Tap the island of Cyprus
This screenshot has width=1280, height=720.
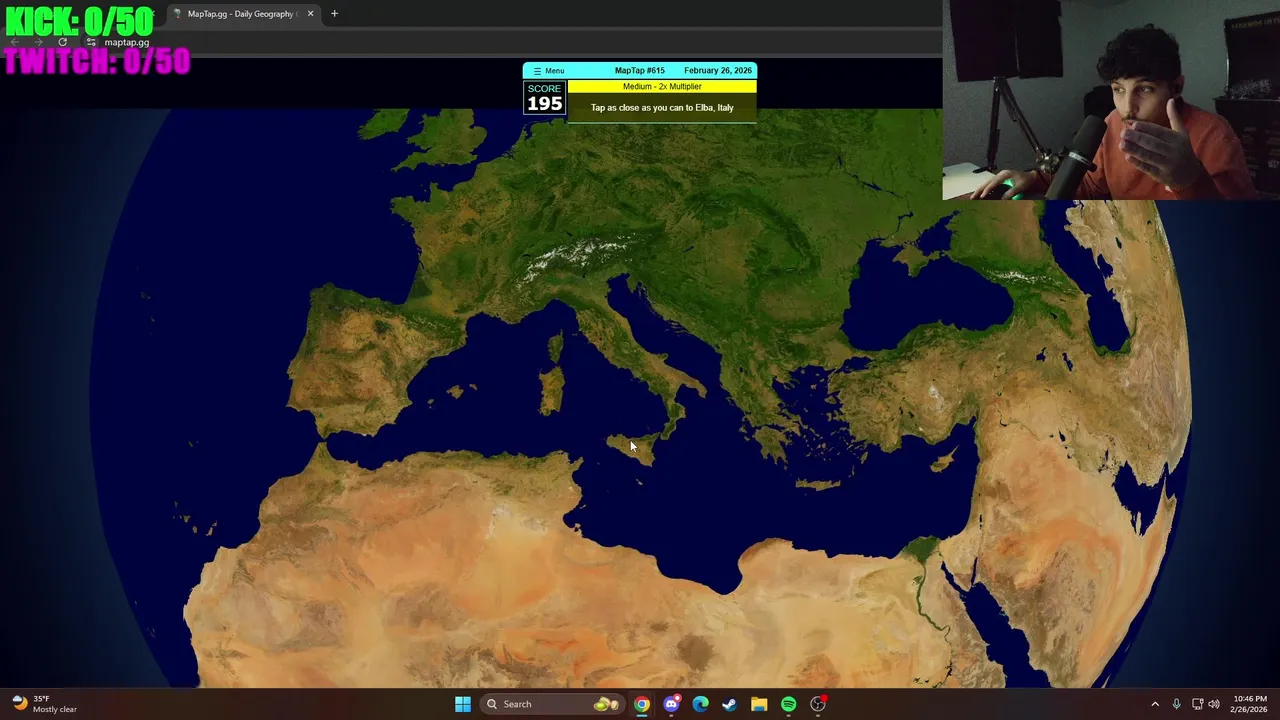pos(942,461)
